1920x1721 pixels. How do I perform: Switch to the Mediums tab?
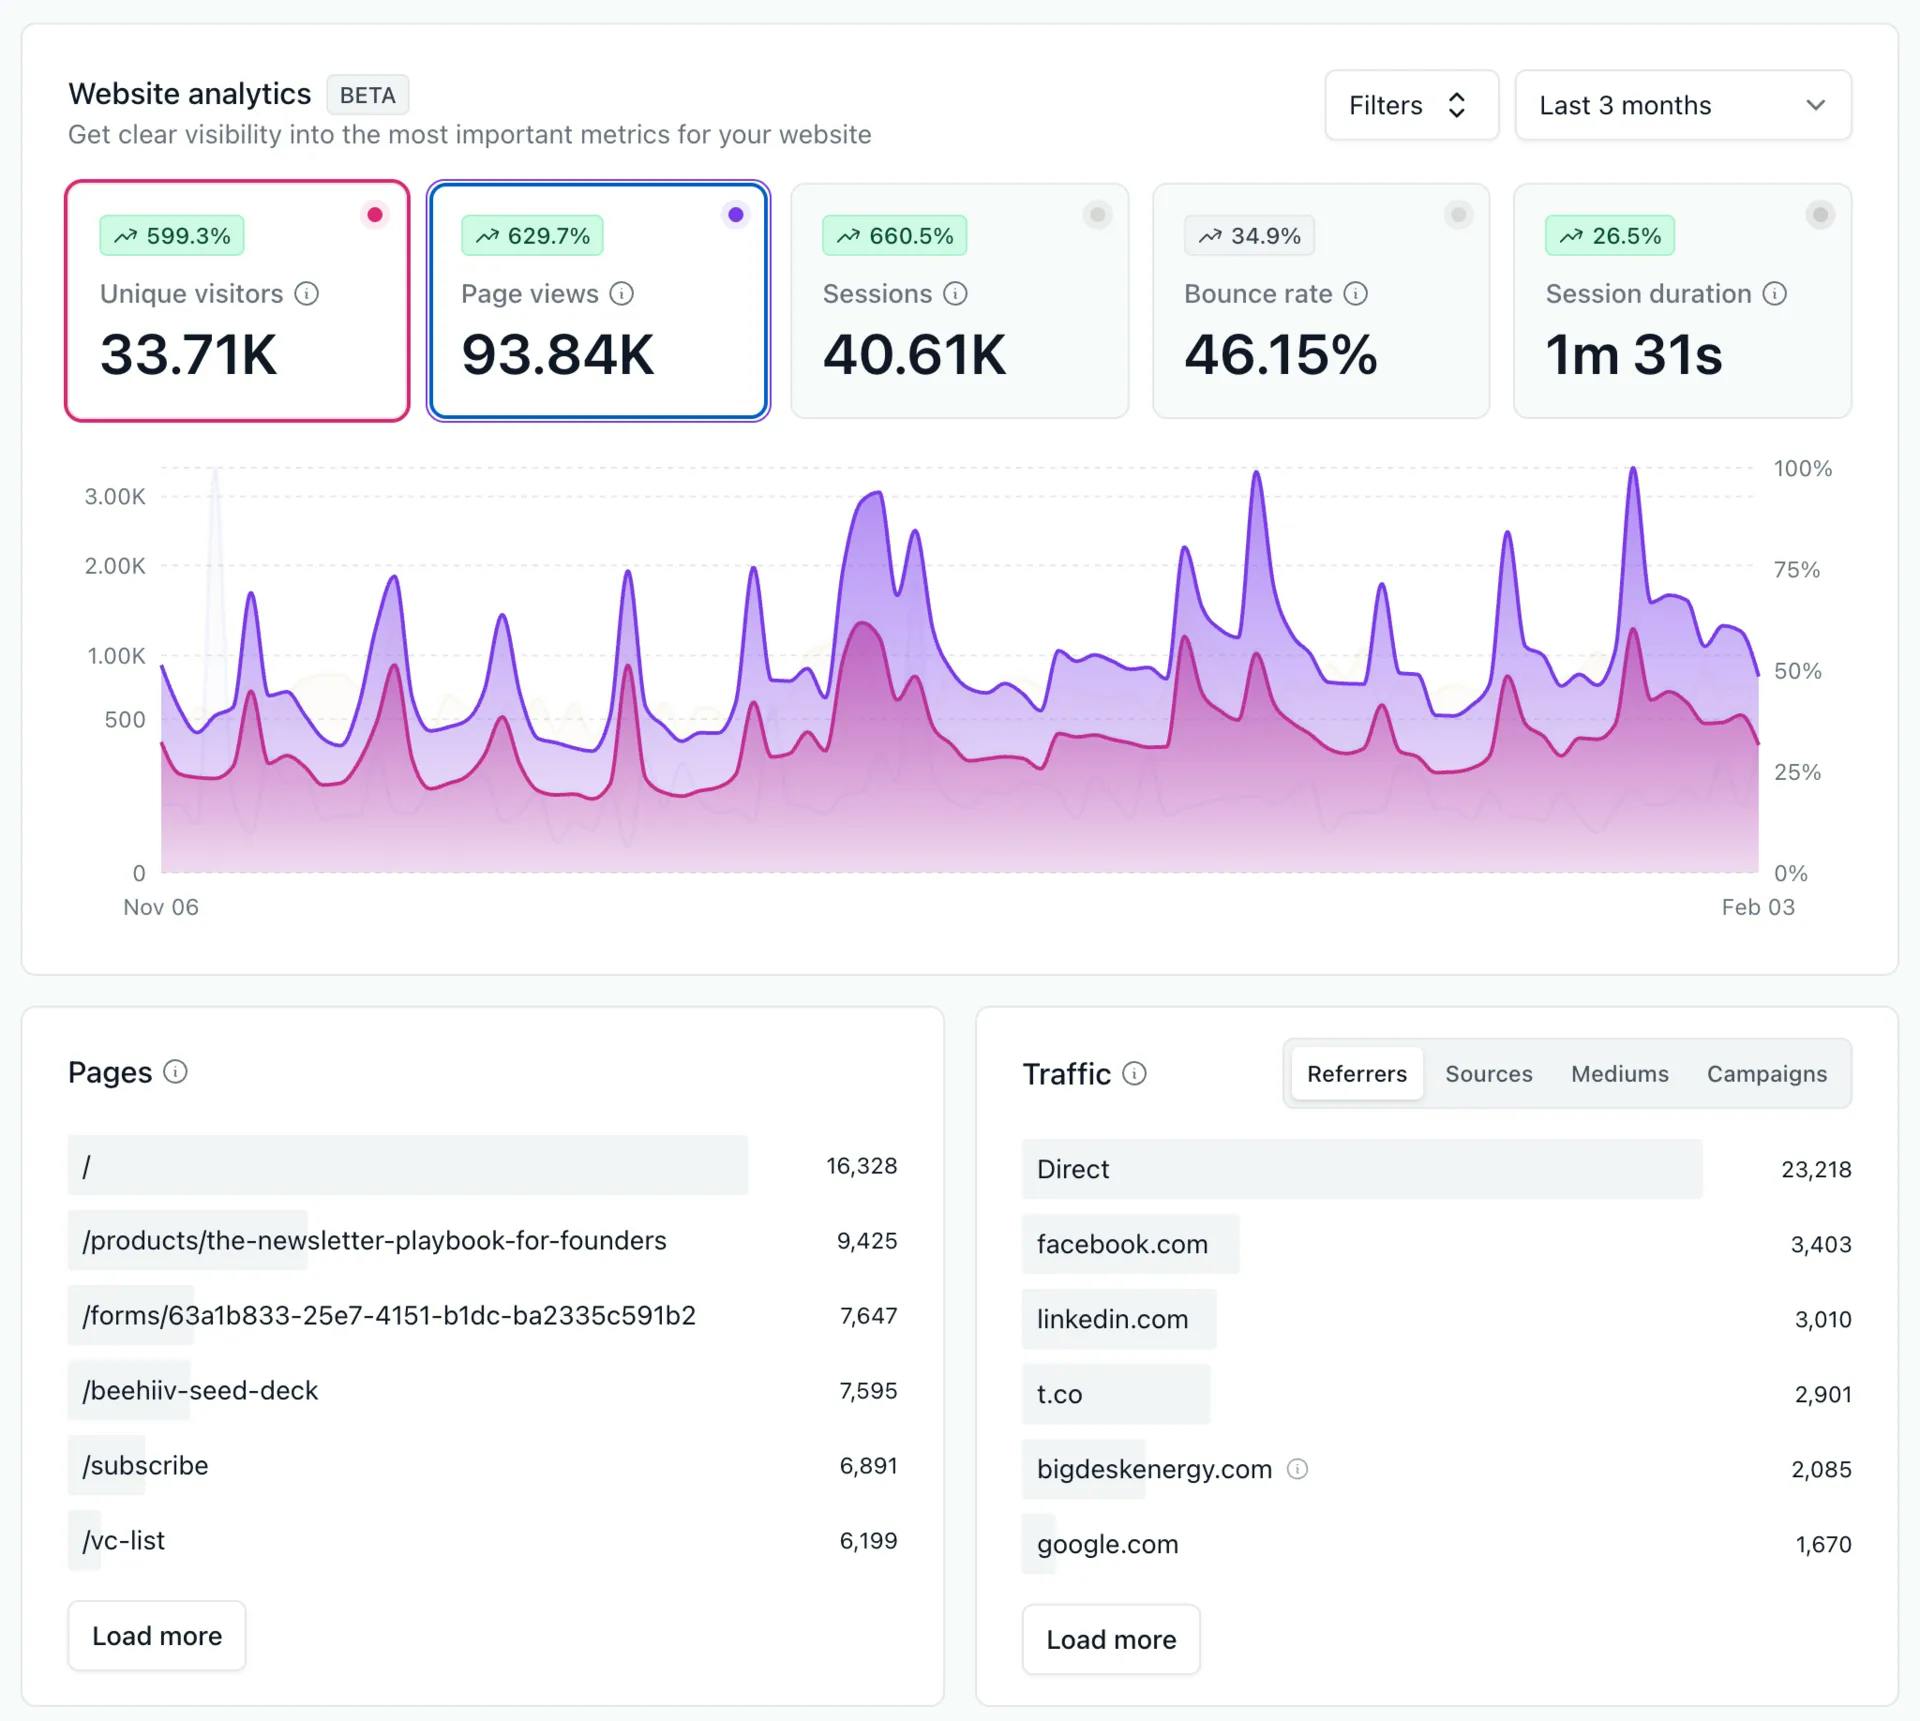click(1619, 1074)
